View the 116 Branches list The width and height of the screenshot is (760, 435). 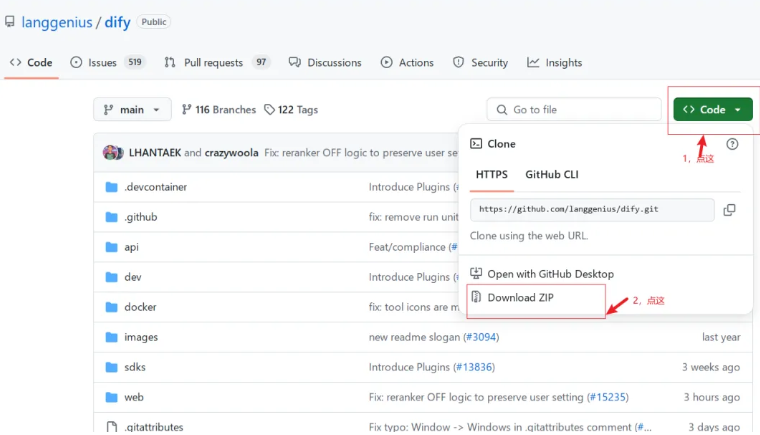click(x=219, y=110)
